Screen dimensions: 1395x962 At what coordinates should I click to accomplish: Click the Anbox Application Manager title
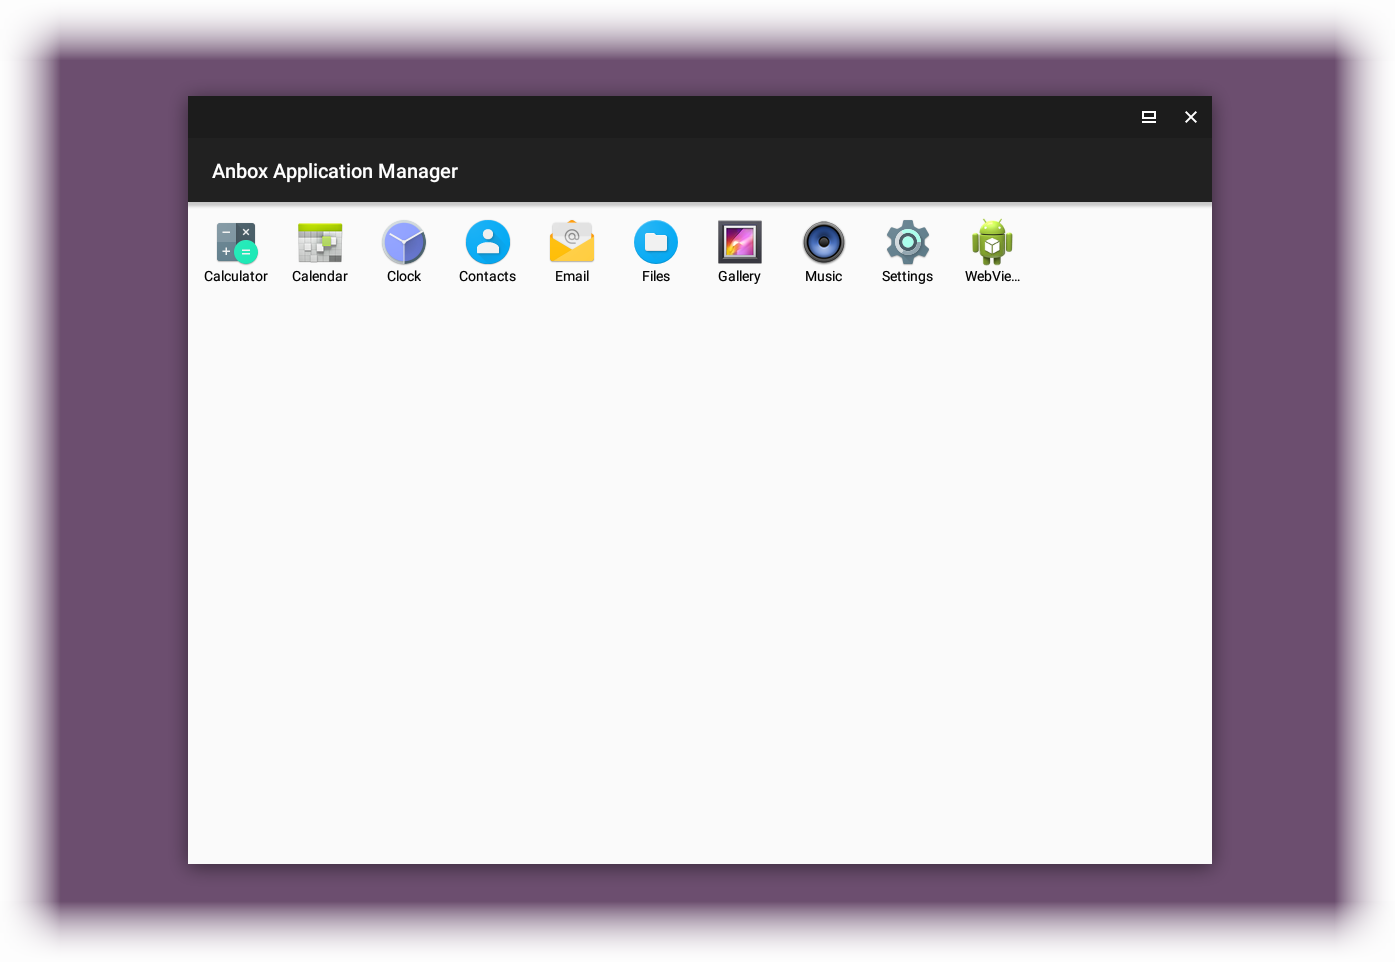(335, 171)
